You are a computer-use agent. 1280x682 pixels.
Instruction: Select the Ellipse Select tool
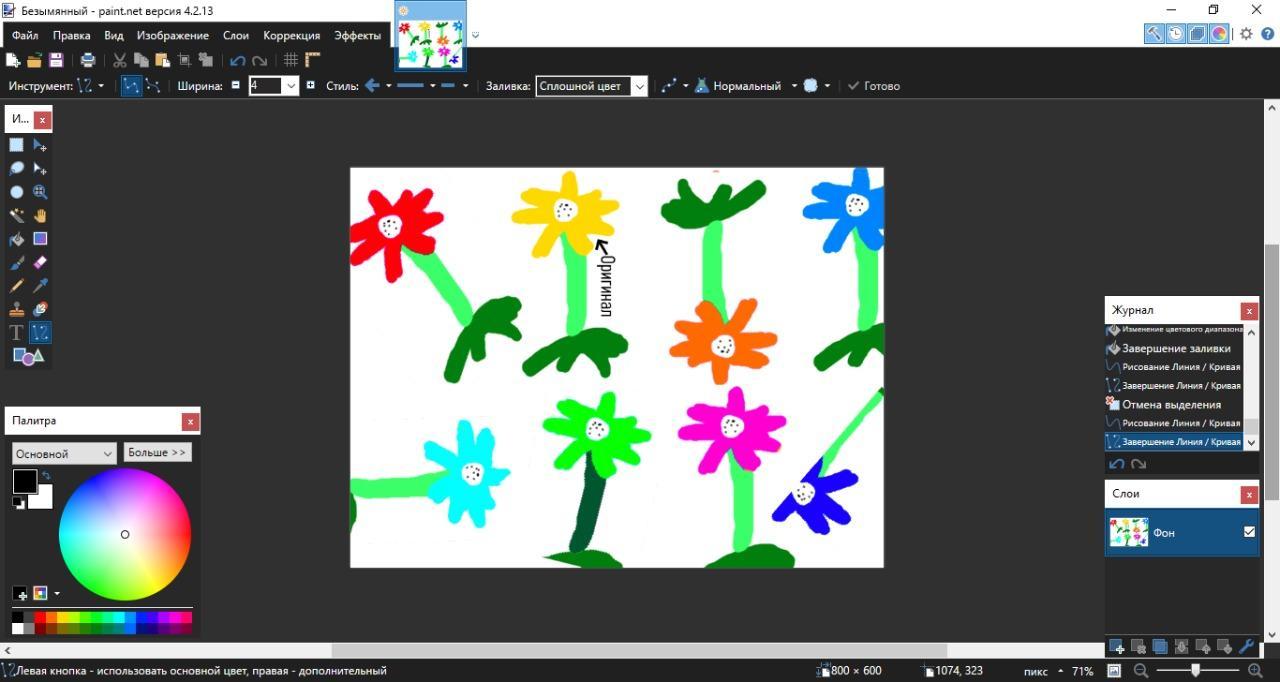point(17,192)
